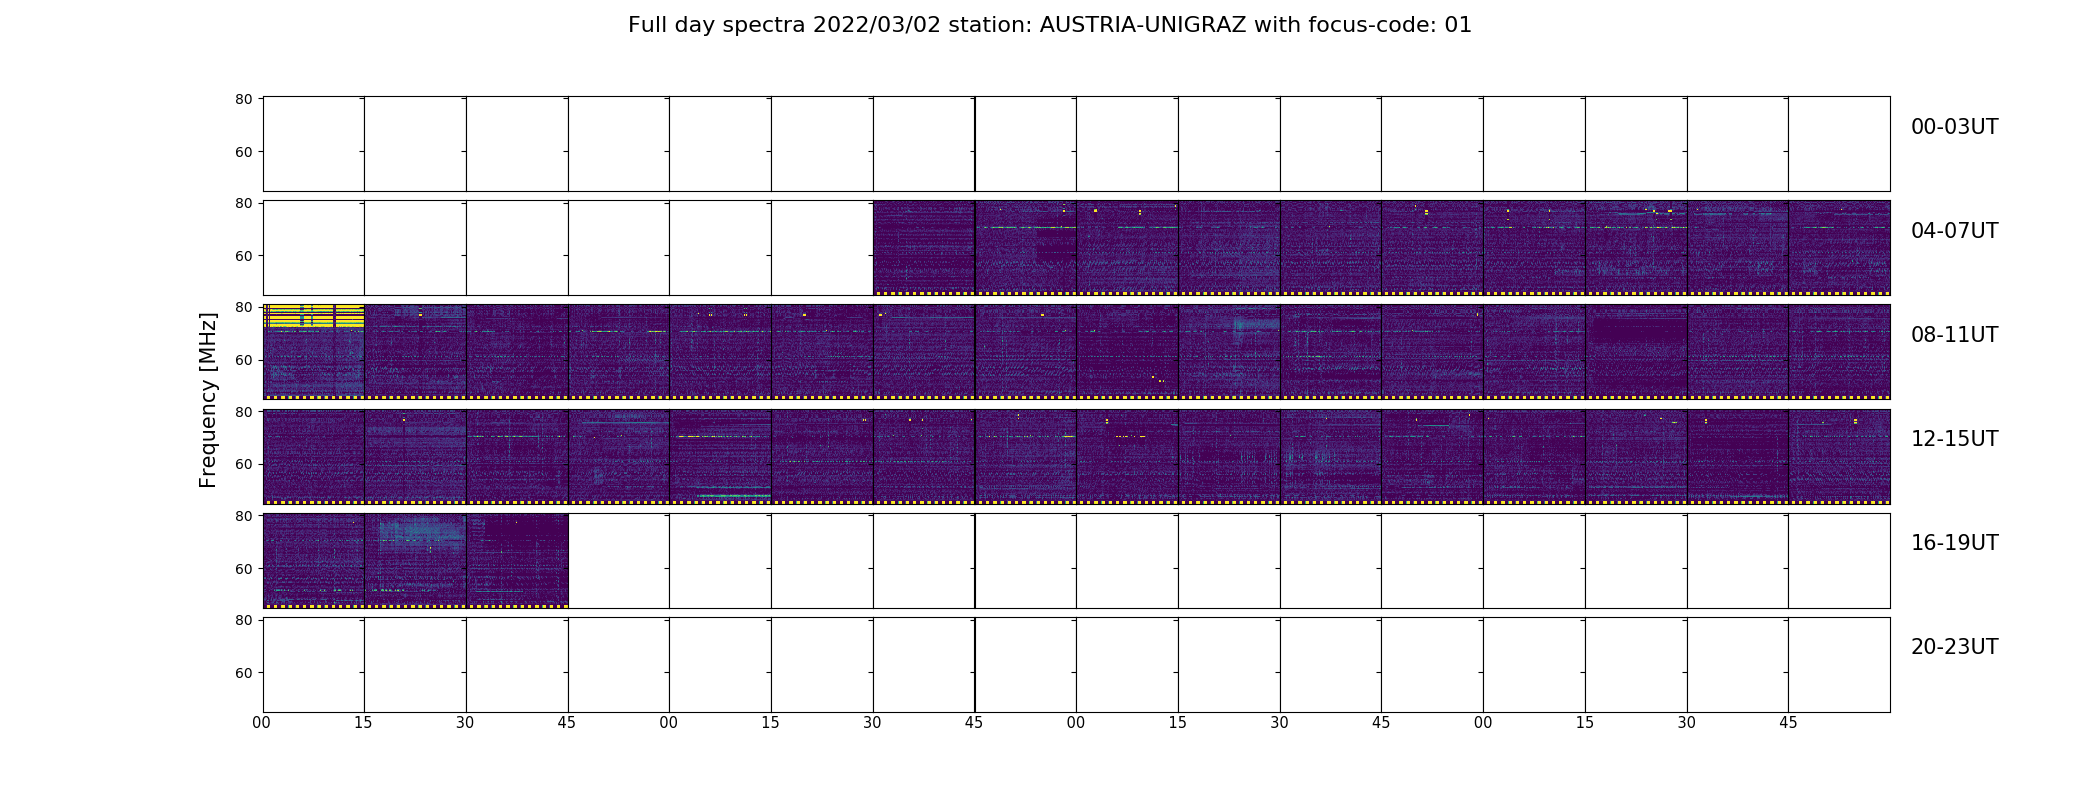2100x800 pixels.
Task: Open the yellow saturated spectrum panel in the 08-11UT row
Action: 314,352
